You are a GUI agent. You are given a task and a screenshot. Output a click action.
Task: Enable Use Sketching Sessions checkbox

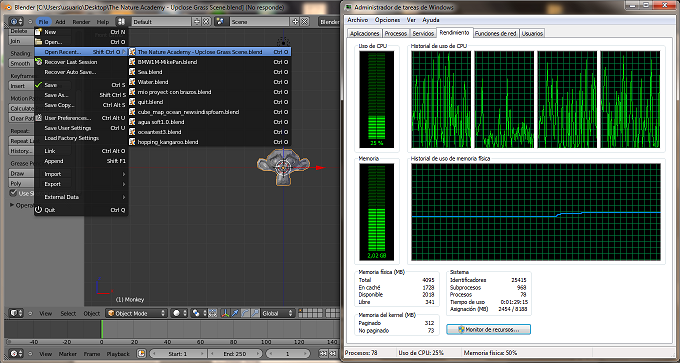click(x=13, y=193)
